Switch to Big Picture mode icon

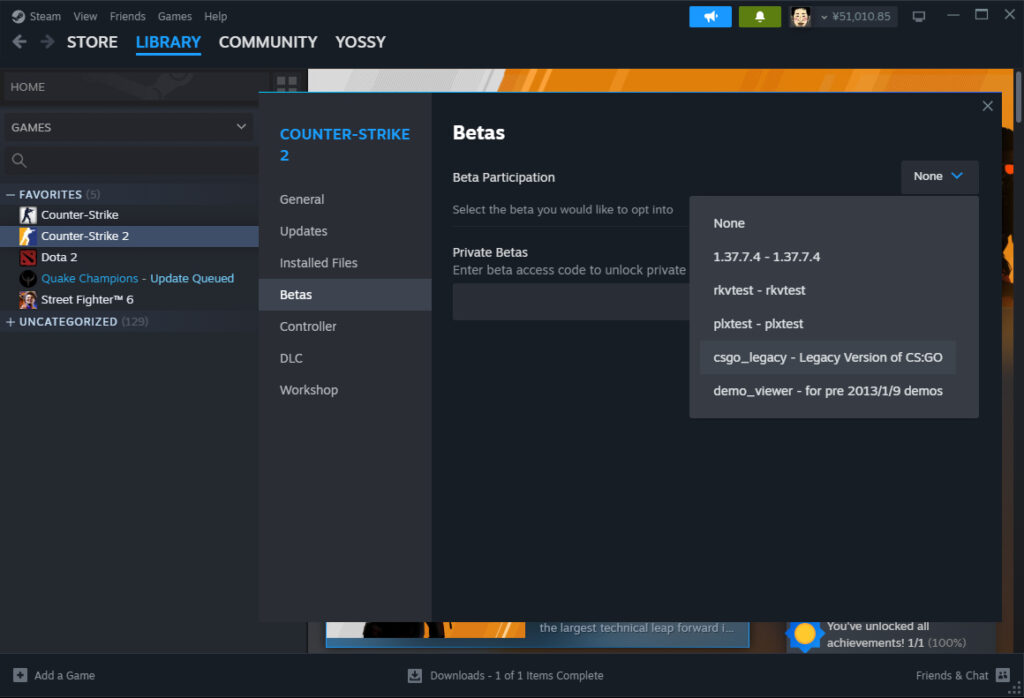click(x=919, y=16)
